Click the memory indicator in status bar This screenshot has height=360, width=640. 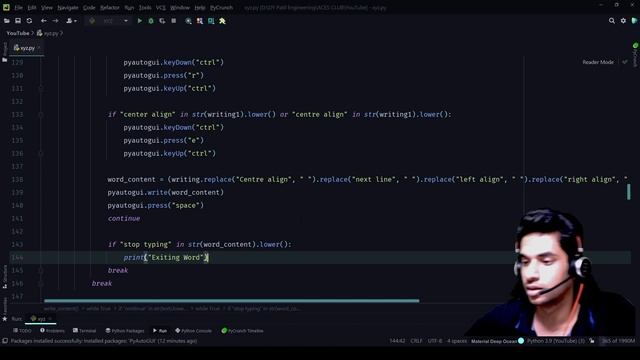click(x=618, y=341)
